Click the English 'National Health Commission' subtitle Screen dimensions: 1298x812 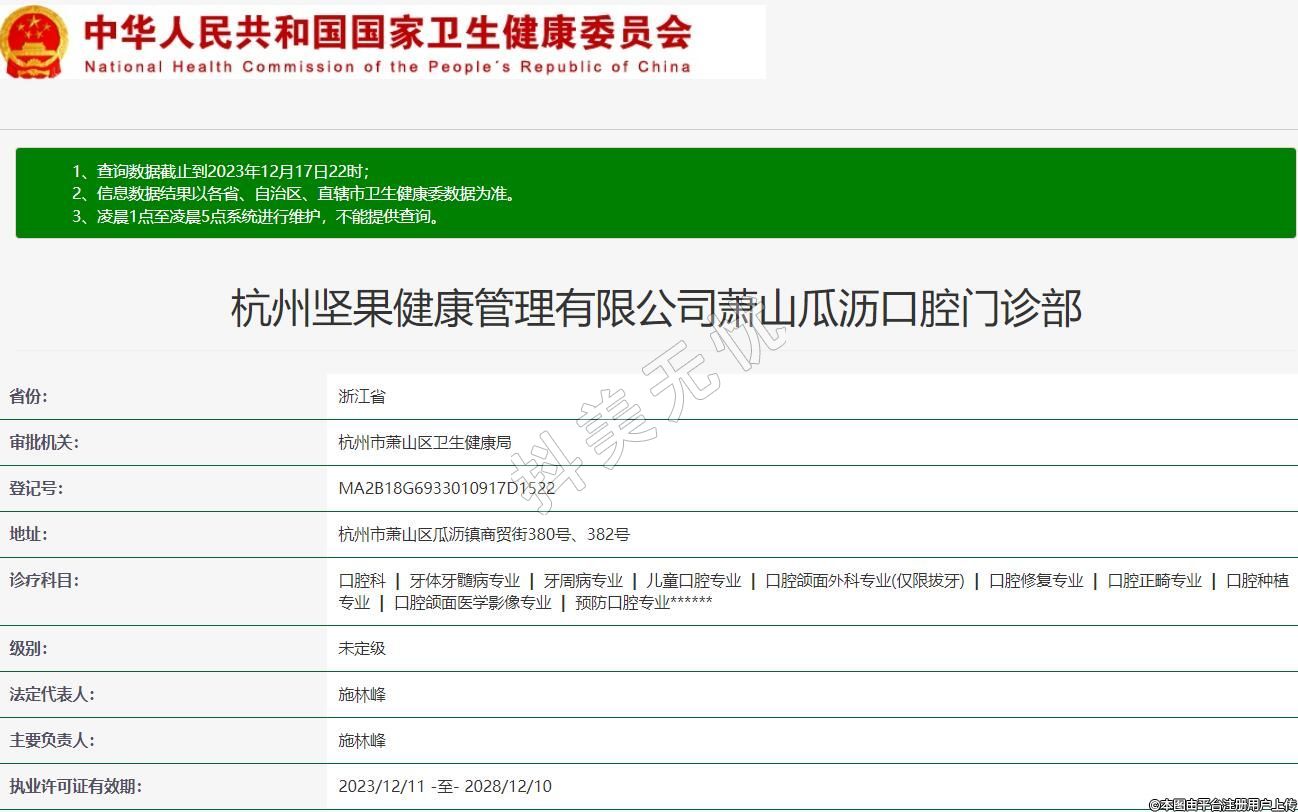pos(387,67)
